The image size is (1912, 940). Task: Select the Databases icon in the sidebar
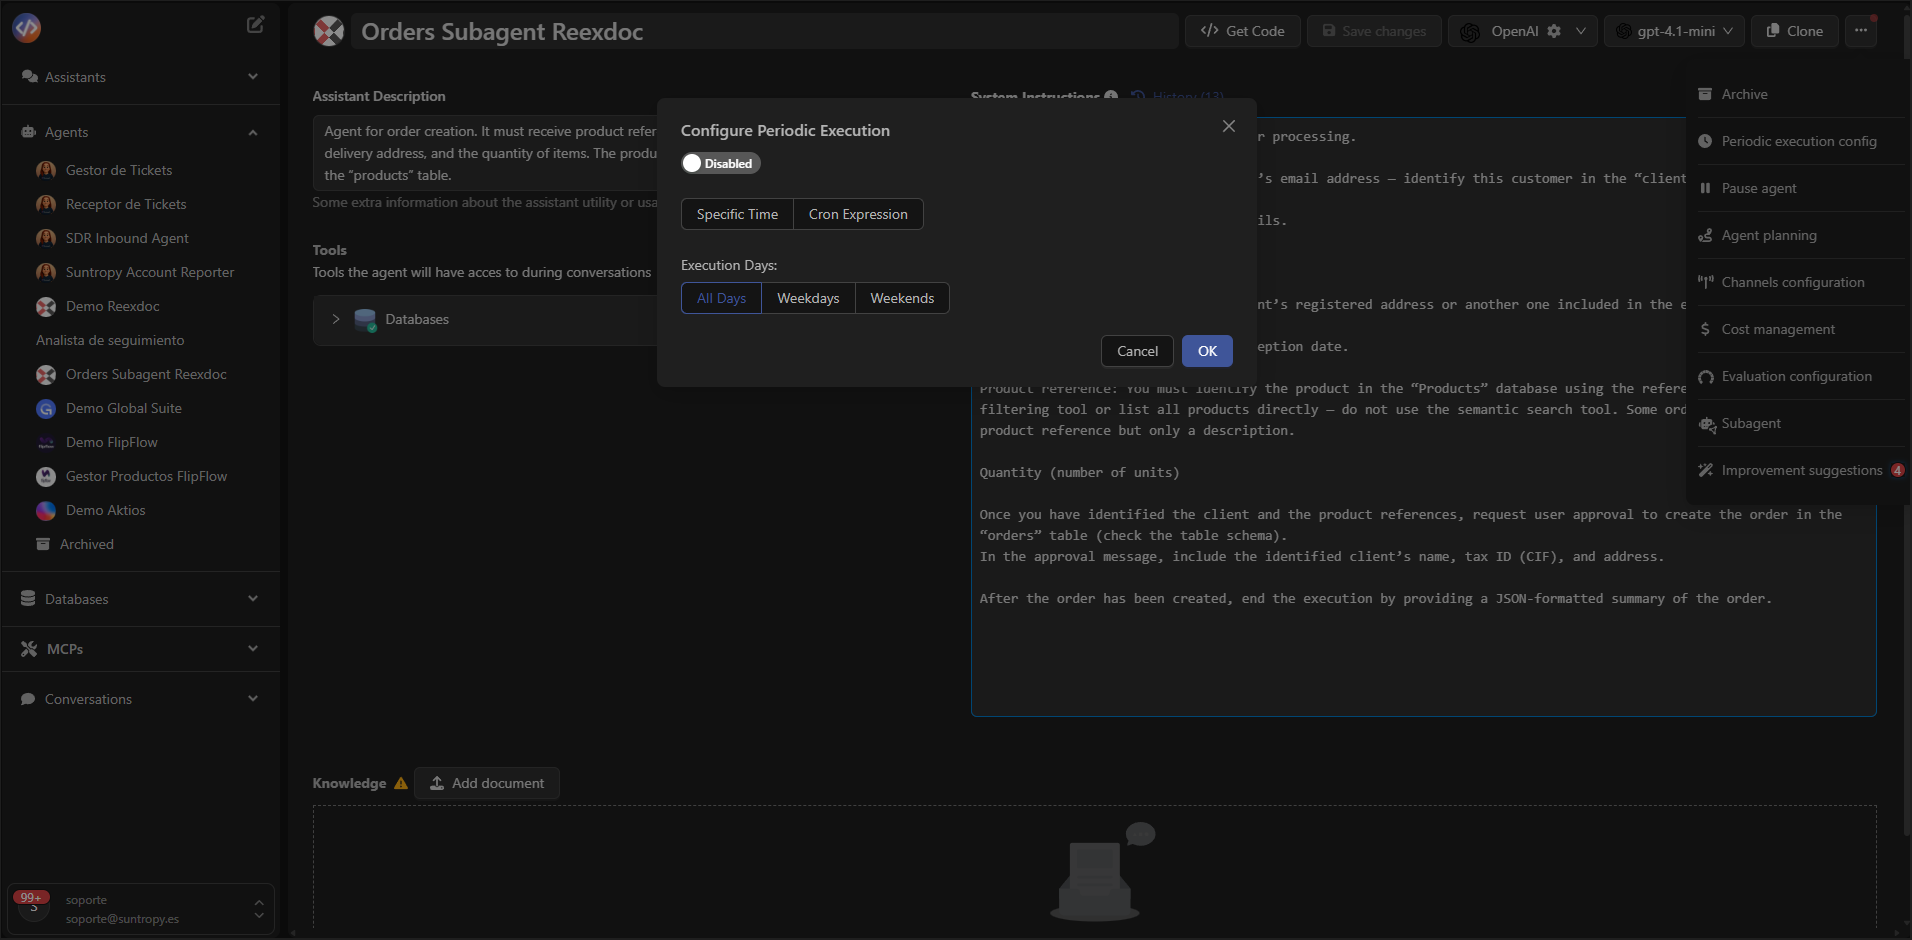click(x=27, y=598)
